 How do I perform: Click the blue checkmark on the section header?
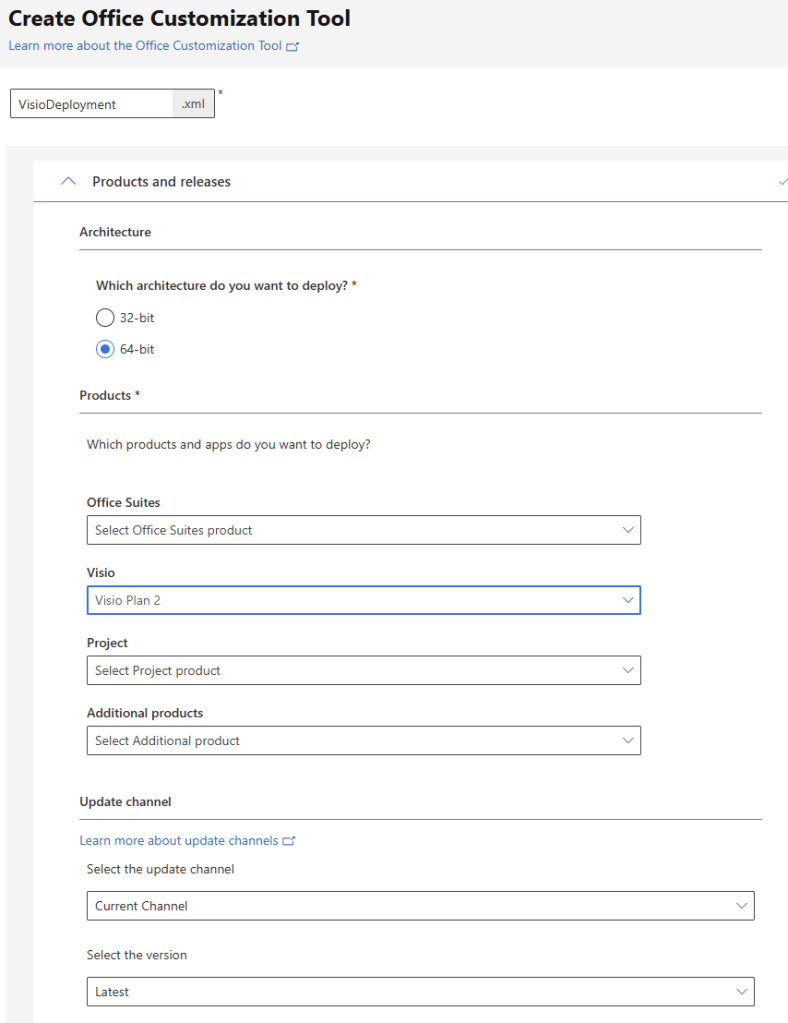[x=782, y=182]
